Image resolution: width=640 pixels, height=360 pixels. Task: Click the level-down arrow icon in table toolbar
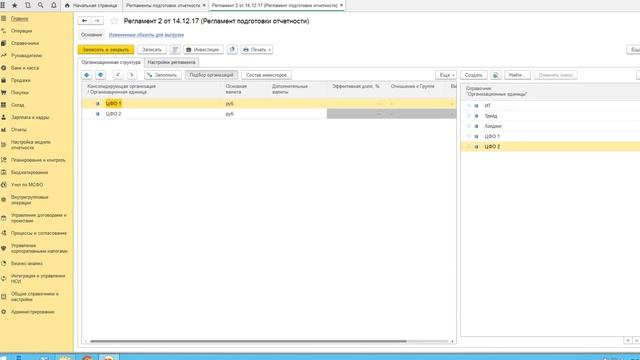pos(131,75)
